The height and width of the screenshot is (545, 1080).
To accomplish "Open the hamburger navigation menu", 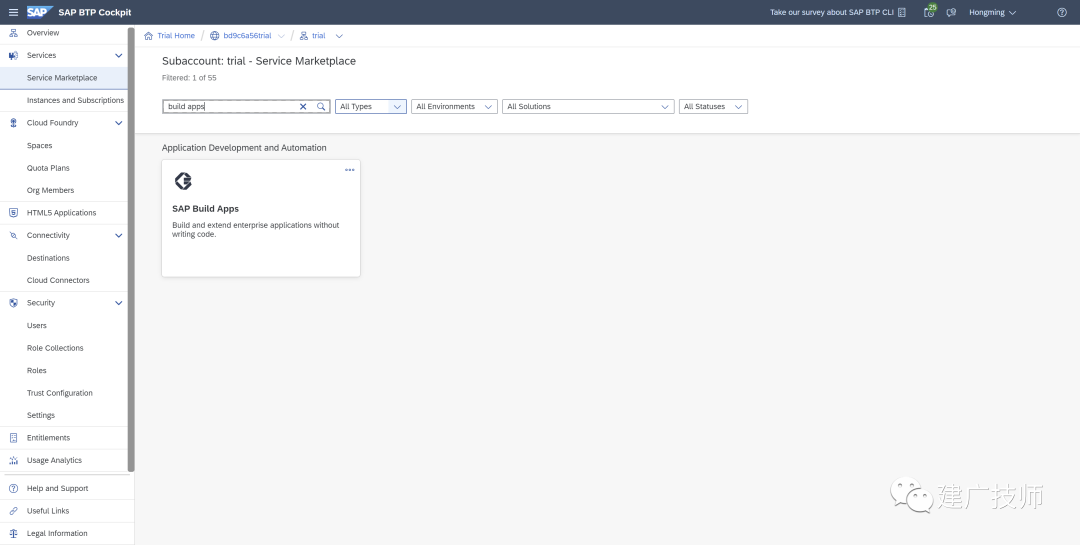I will (x=13, y=12).
